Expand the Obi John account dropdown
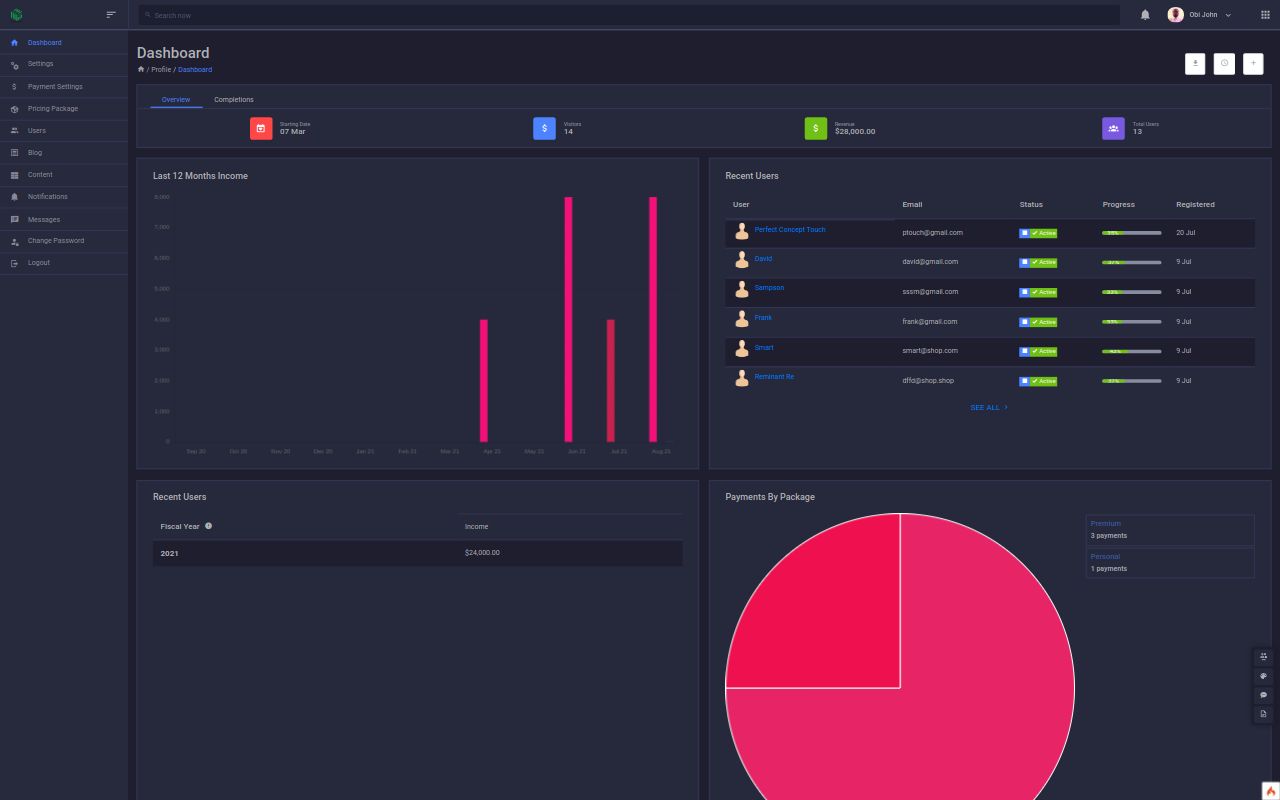The height and width of the screenshot is (800, 1280). click(x=1200, y=15)
